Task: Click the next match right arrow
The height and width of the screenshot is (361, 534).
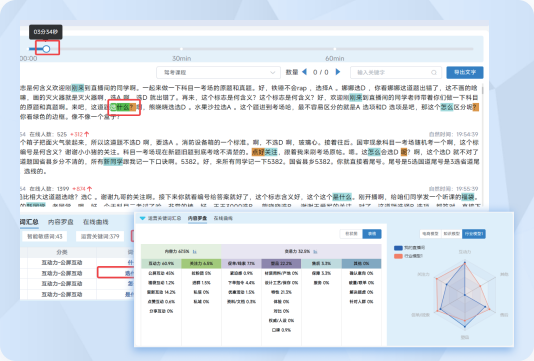Action: click(338, 72)
